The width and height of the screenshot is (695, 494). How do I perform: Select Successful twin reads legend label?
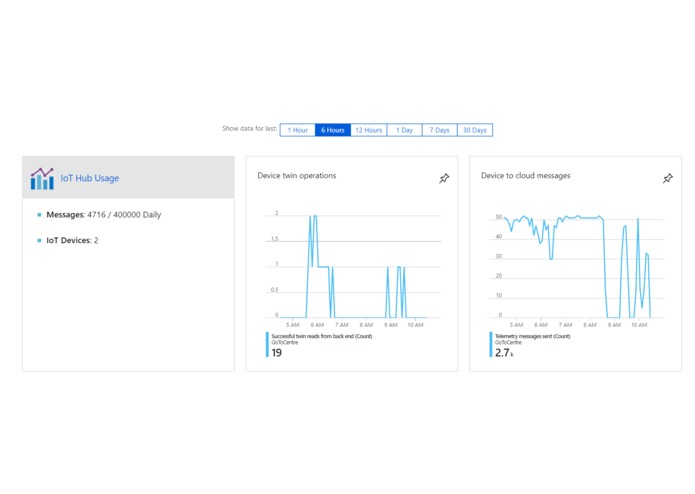[x=321, y=336]
